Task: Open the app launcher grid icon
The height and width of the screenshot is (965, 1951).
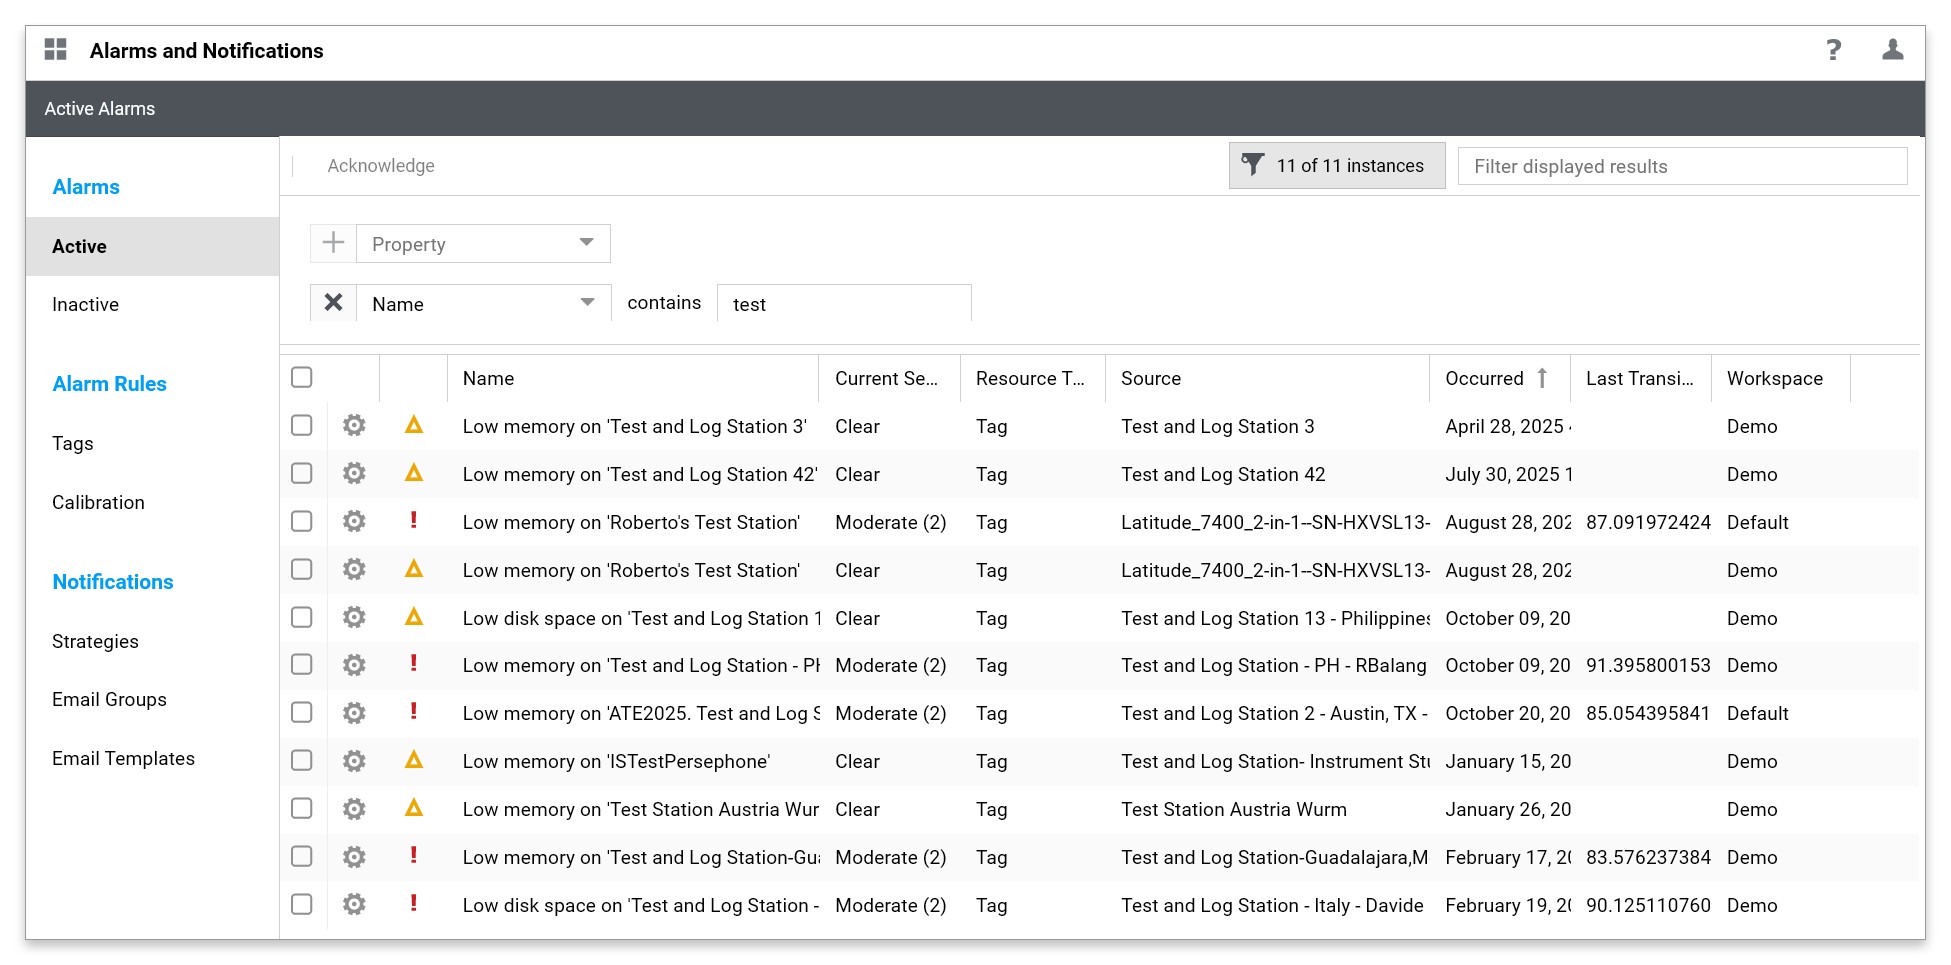Action: tap(56, 50)
